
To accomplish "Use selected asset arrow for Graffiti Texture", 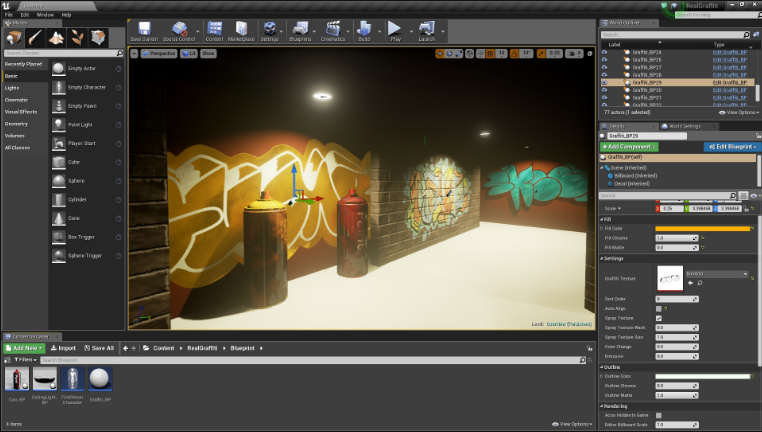I will (691, 283).
